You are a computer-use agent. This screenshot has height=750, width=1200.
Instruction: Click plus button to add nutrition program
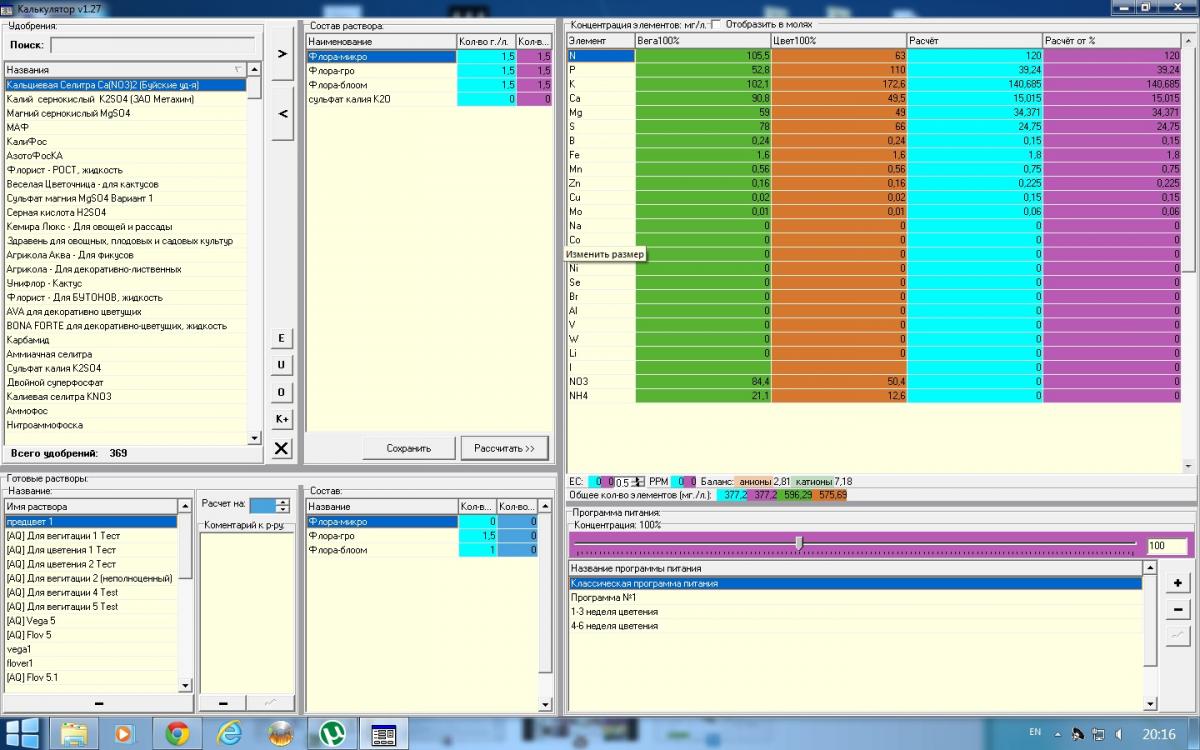[x=1178, y=583]
